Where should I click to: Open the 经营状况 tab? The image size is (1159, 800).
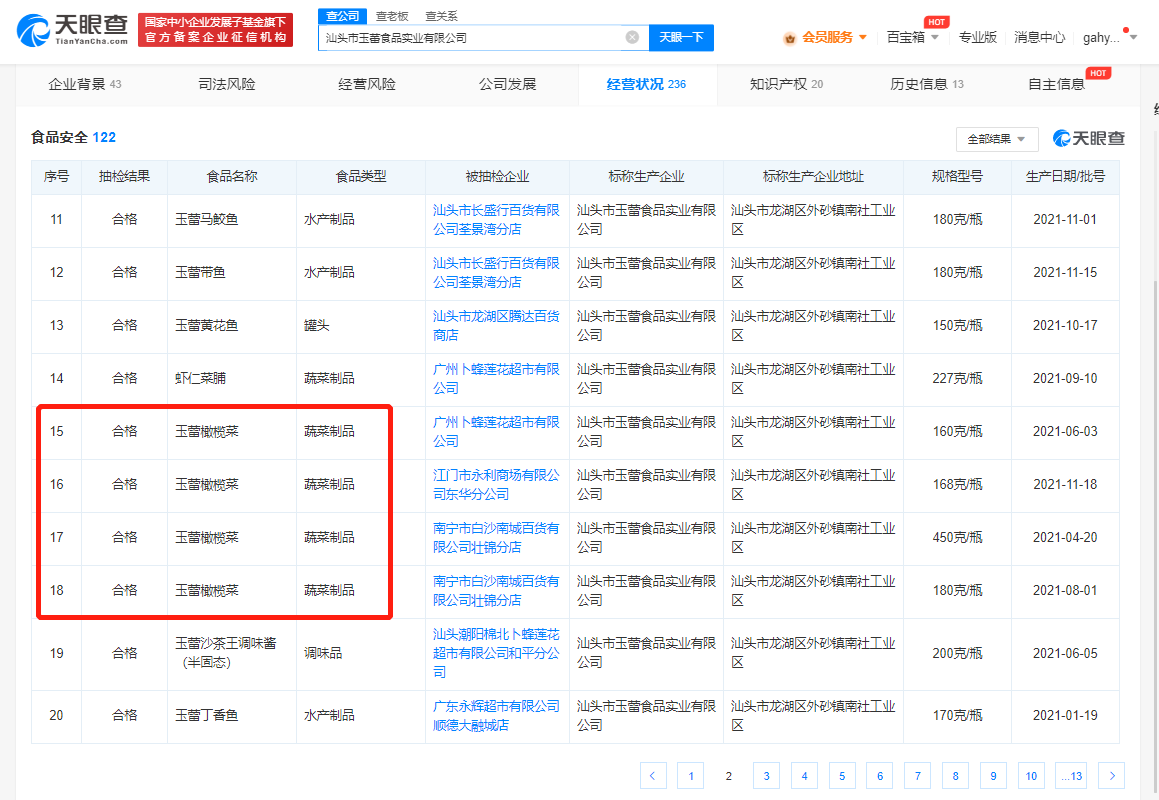tap(646, 84)
